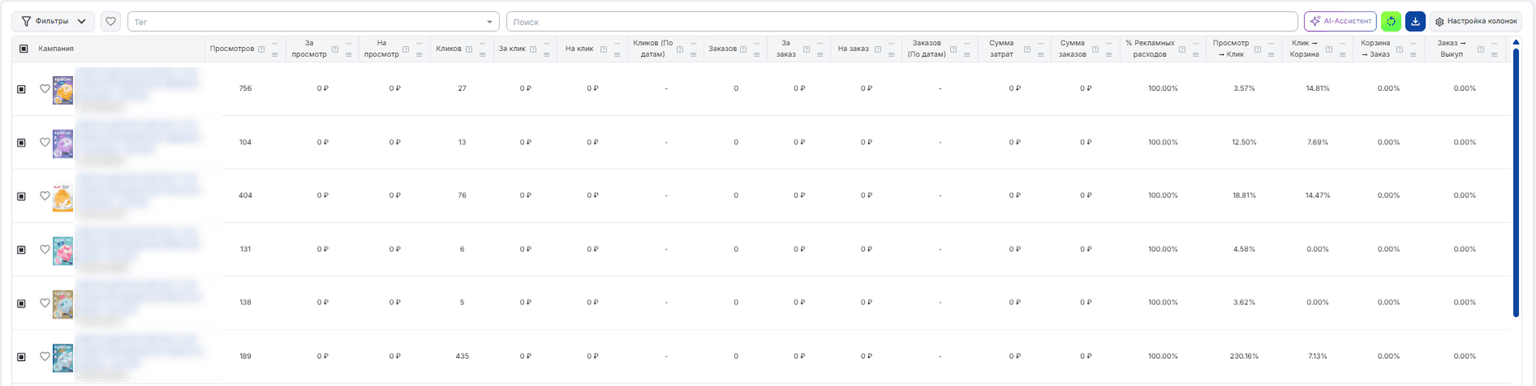Open the three-dot menu of Сумма затрат column
The width and height of the screenshot is (1536, 386).
click(1041, 43)
